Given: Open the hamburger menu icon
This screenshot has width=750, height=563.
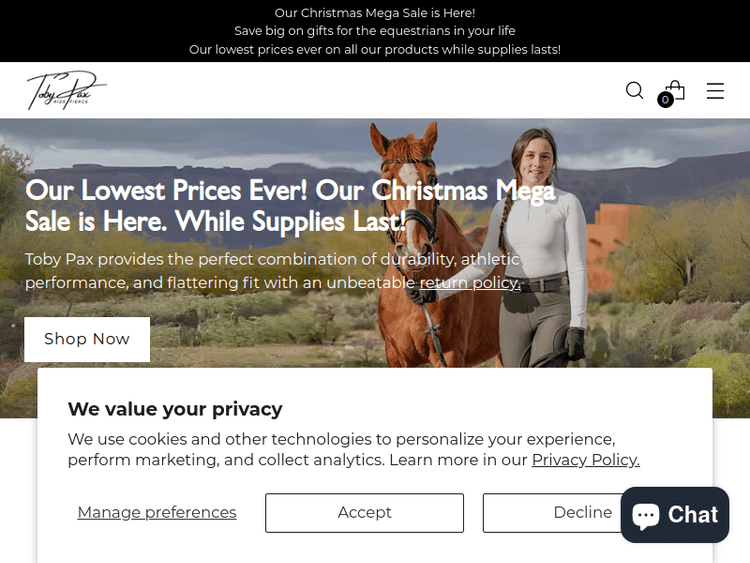Looking at the screenshot, I should coord(715,91).
